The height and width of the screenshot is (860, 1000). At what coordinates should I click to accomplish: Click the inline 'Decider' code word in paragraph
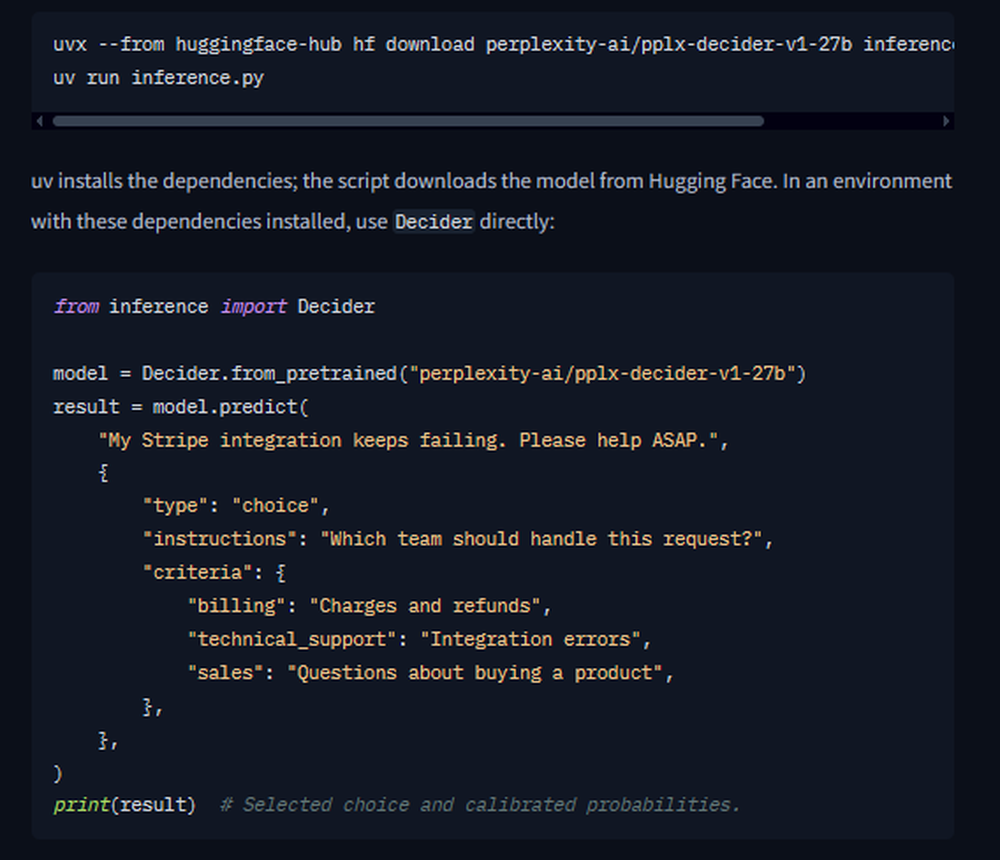(434, 221)
